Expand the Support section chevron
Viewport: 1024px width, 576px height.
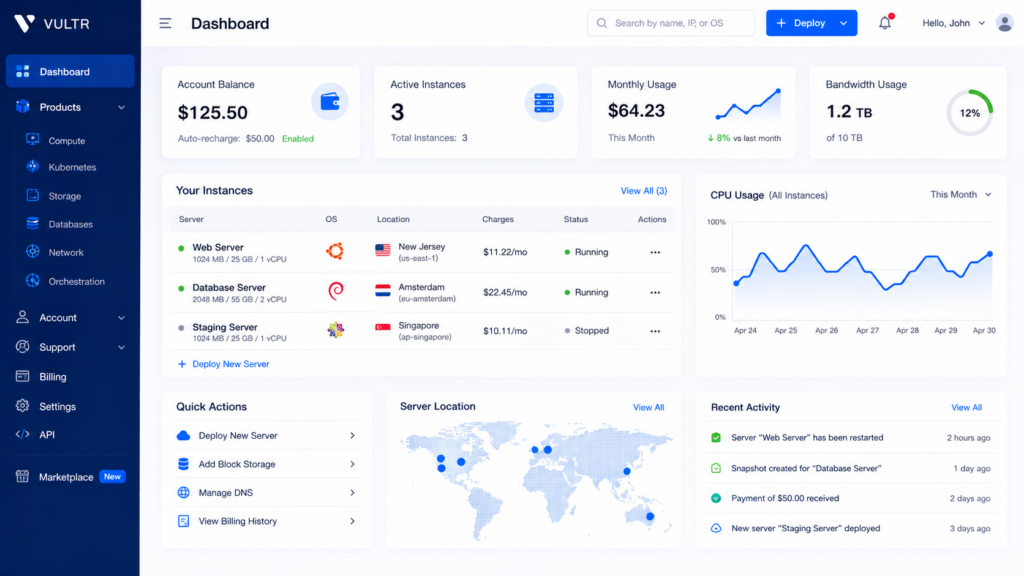coord(121,347)
